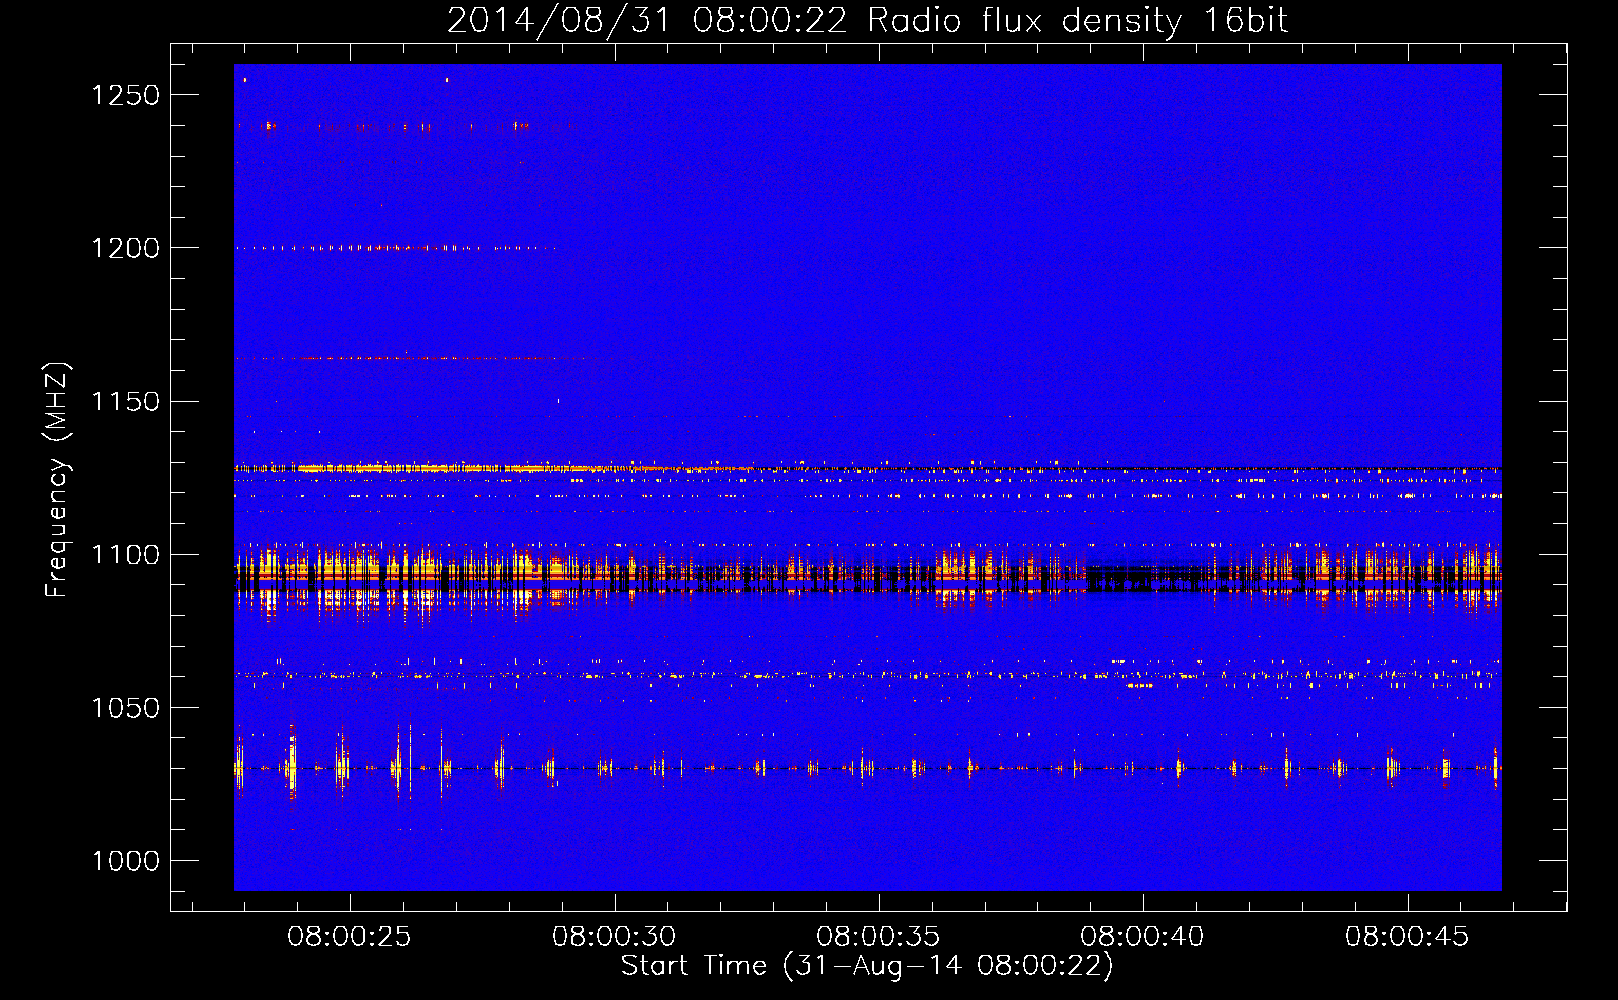Select the 1200 frequency tick label
The height and width of the screenshot is (1000, 1618).
pos(126,248)
